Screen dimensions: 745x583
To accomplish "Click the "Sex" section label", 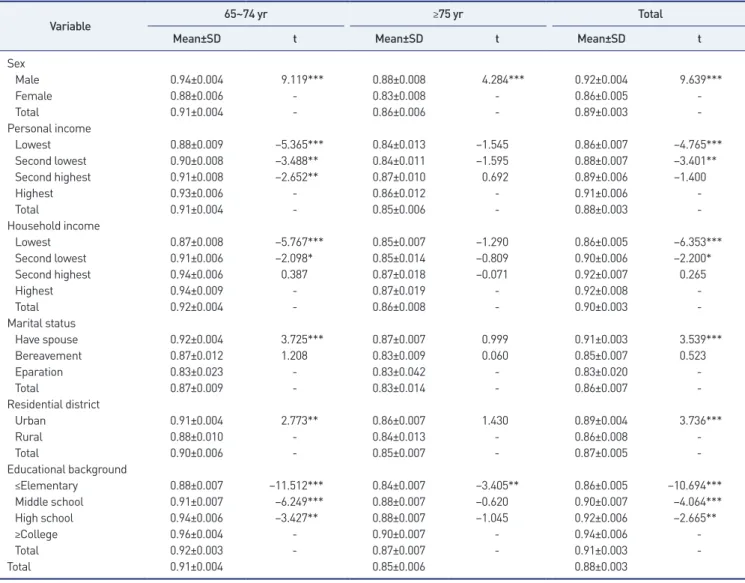I will coord(16,64).
